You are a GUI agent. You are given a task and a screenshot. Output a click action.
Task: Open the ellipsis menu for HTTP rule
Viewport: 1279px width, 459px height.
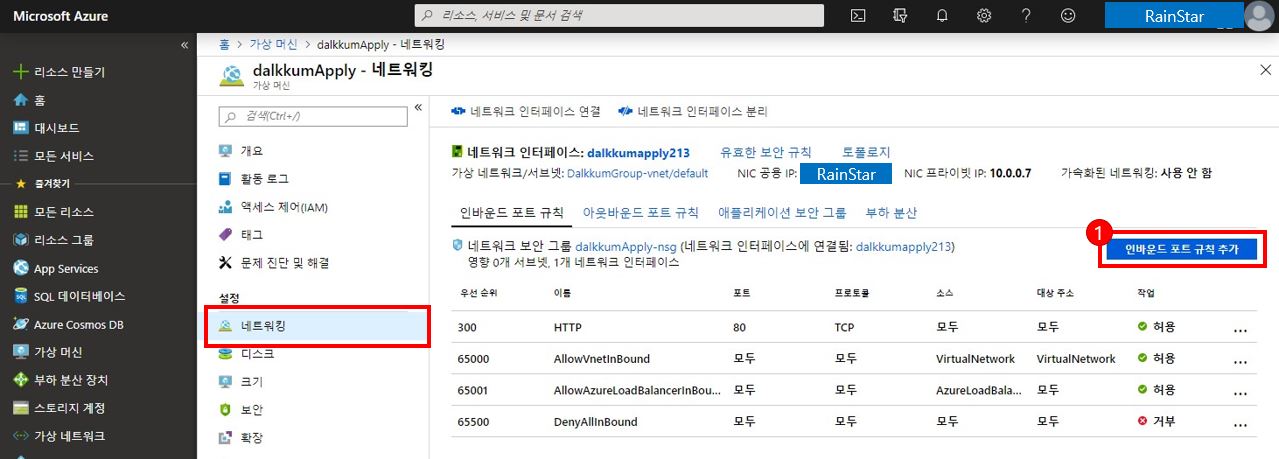click(x=1241, y=329)
